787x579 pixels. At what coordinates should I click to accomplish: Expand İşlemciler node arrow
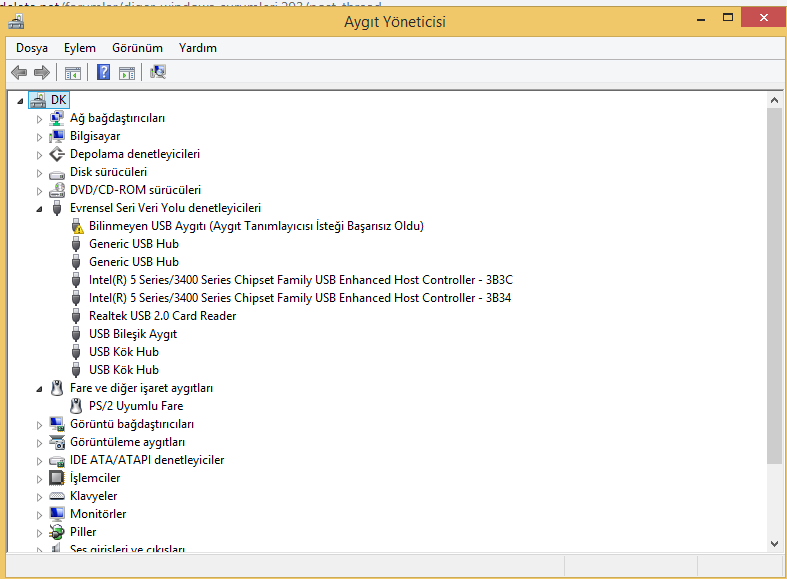pos(39,480)
